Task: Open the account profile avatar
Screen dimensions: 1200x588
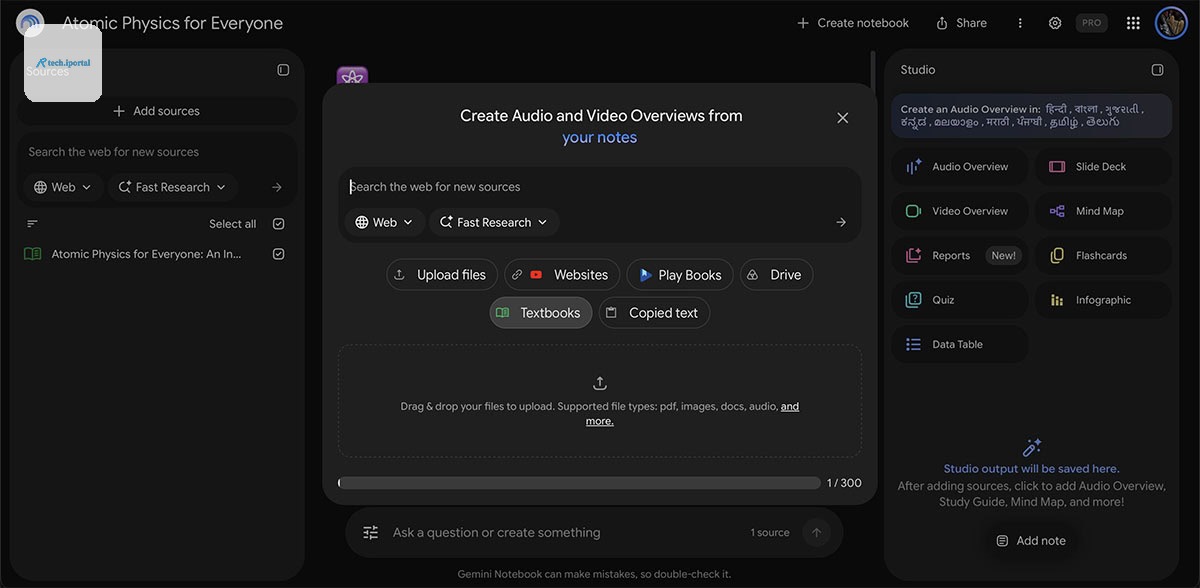Action: [x=1171, y=22]
